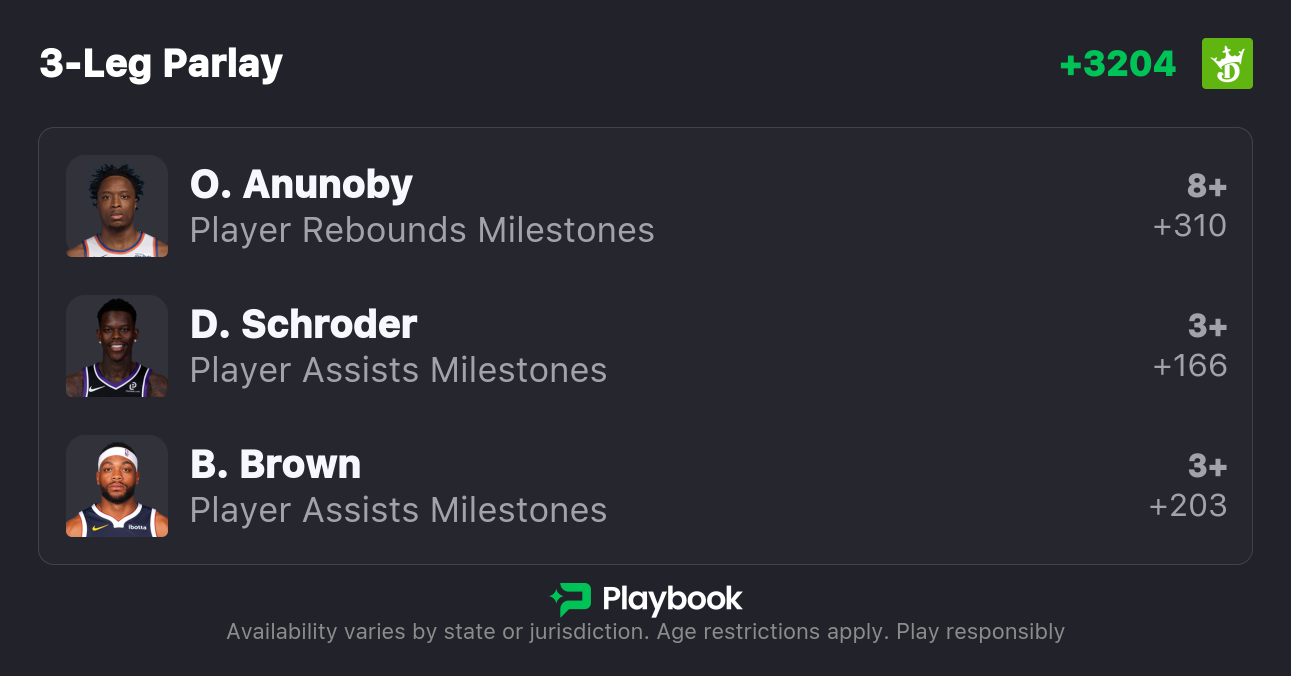This screenshot has height=676, width=1291.
Task: Click Anunoby's +310 odds value
Action: tap(1190, 226)
